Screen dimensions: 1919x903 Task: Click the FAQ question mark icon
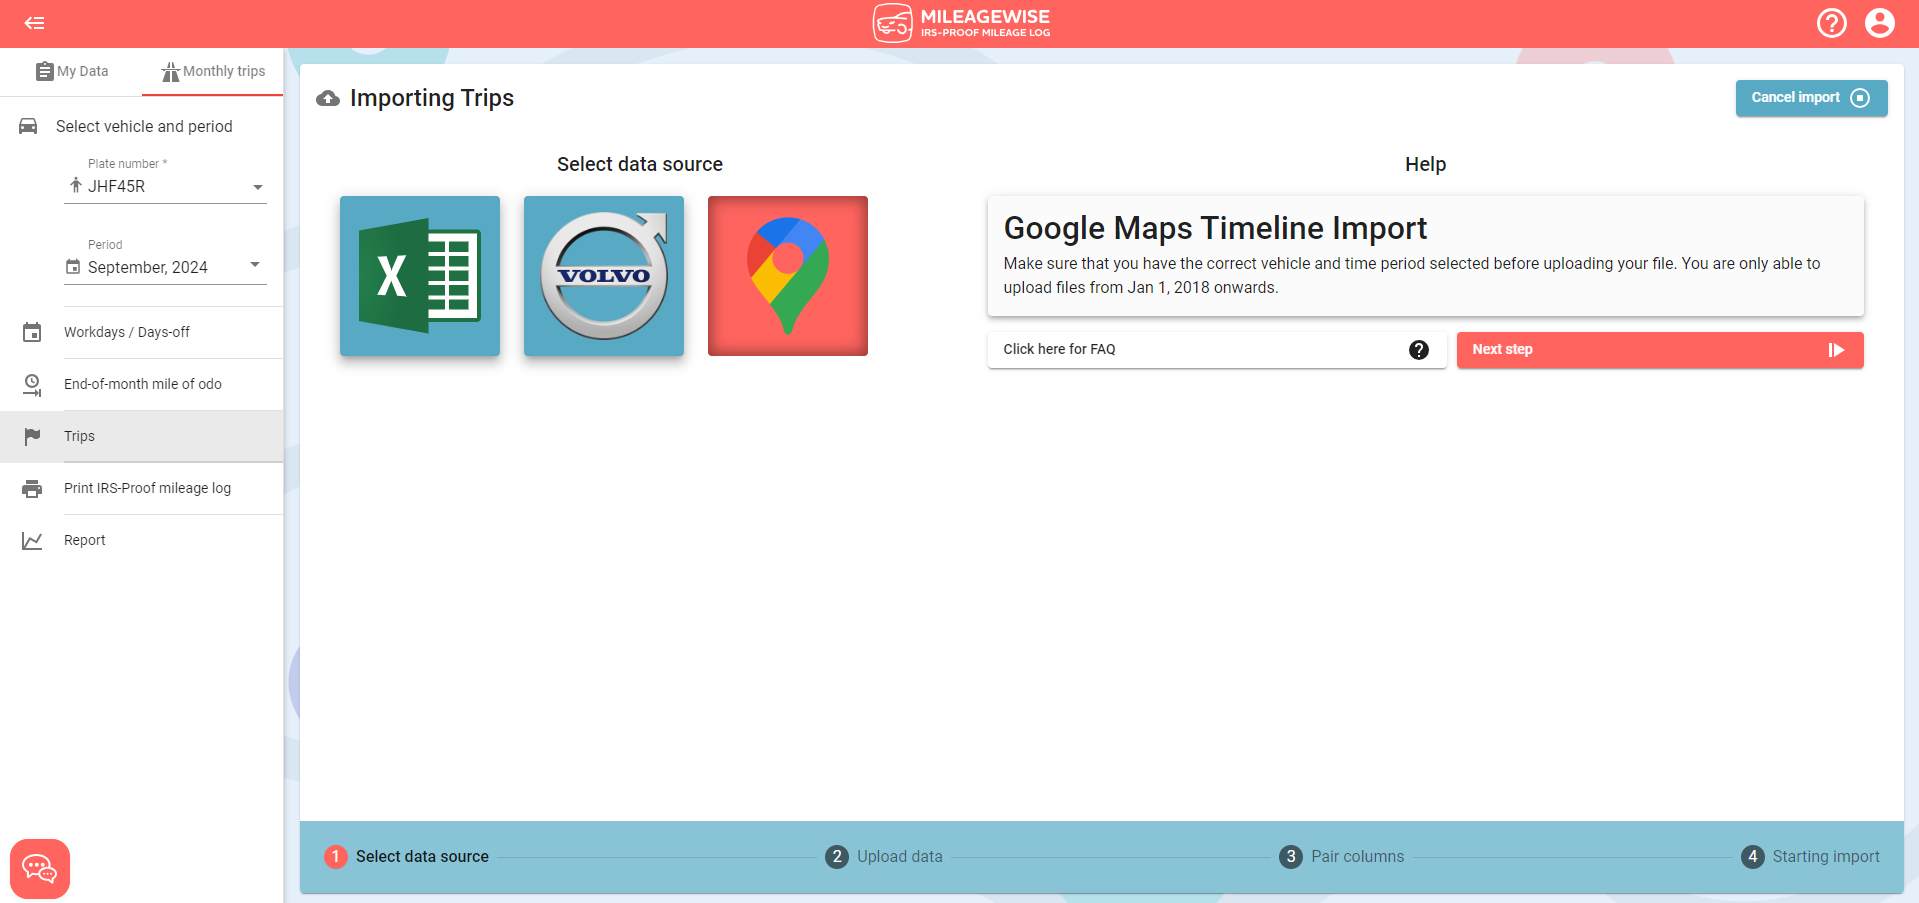(x=1418, y=350)
